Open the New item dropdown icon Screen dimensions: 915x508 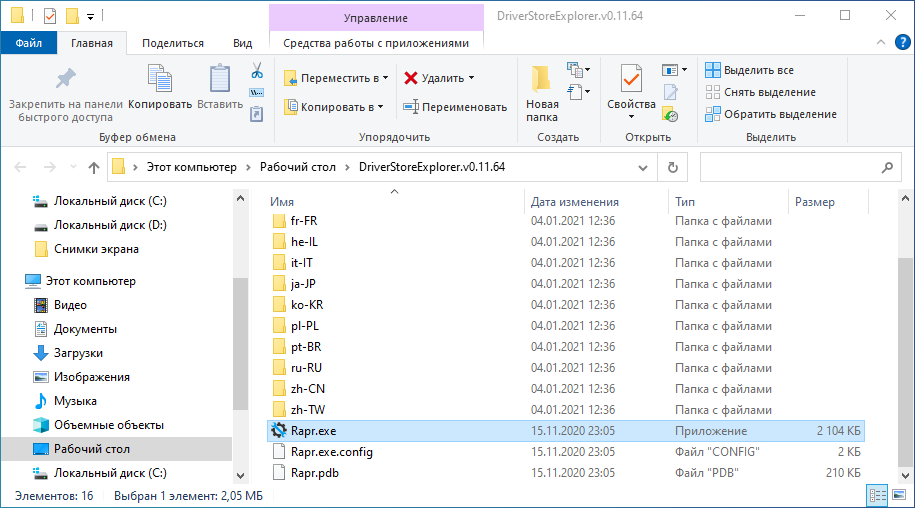click(x=578, y=70)
